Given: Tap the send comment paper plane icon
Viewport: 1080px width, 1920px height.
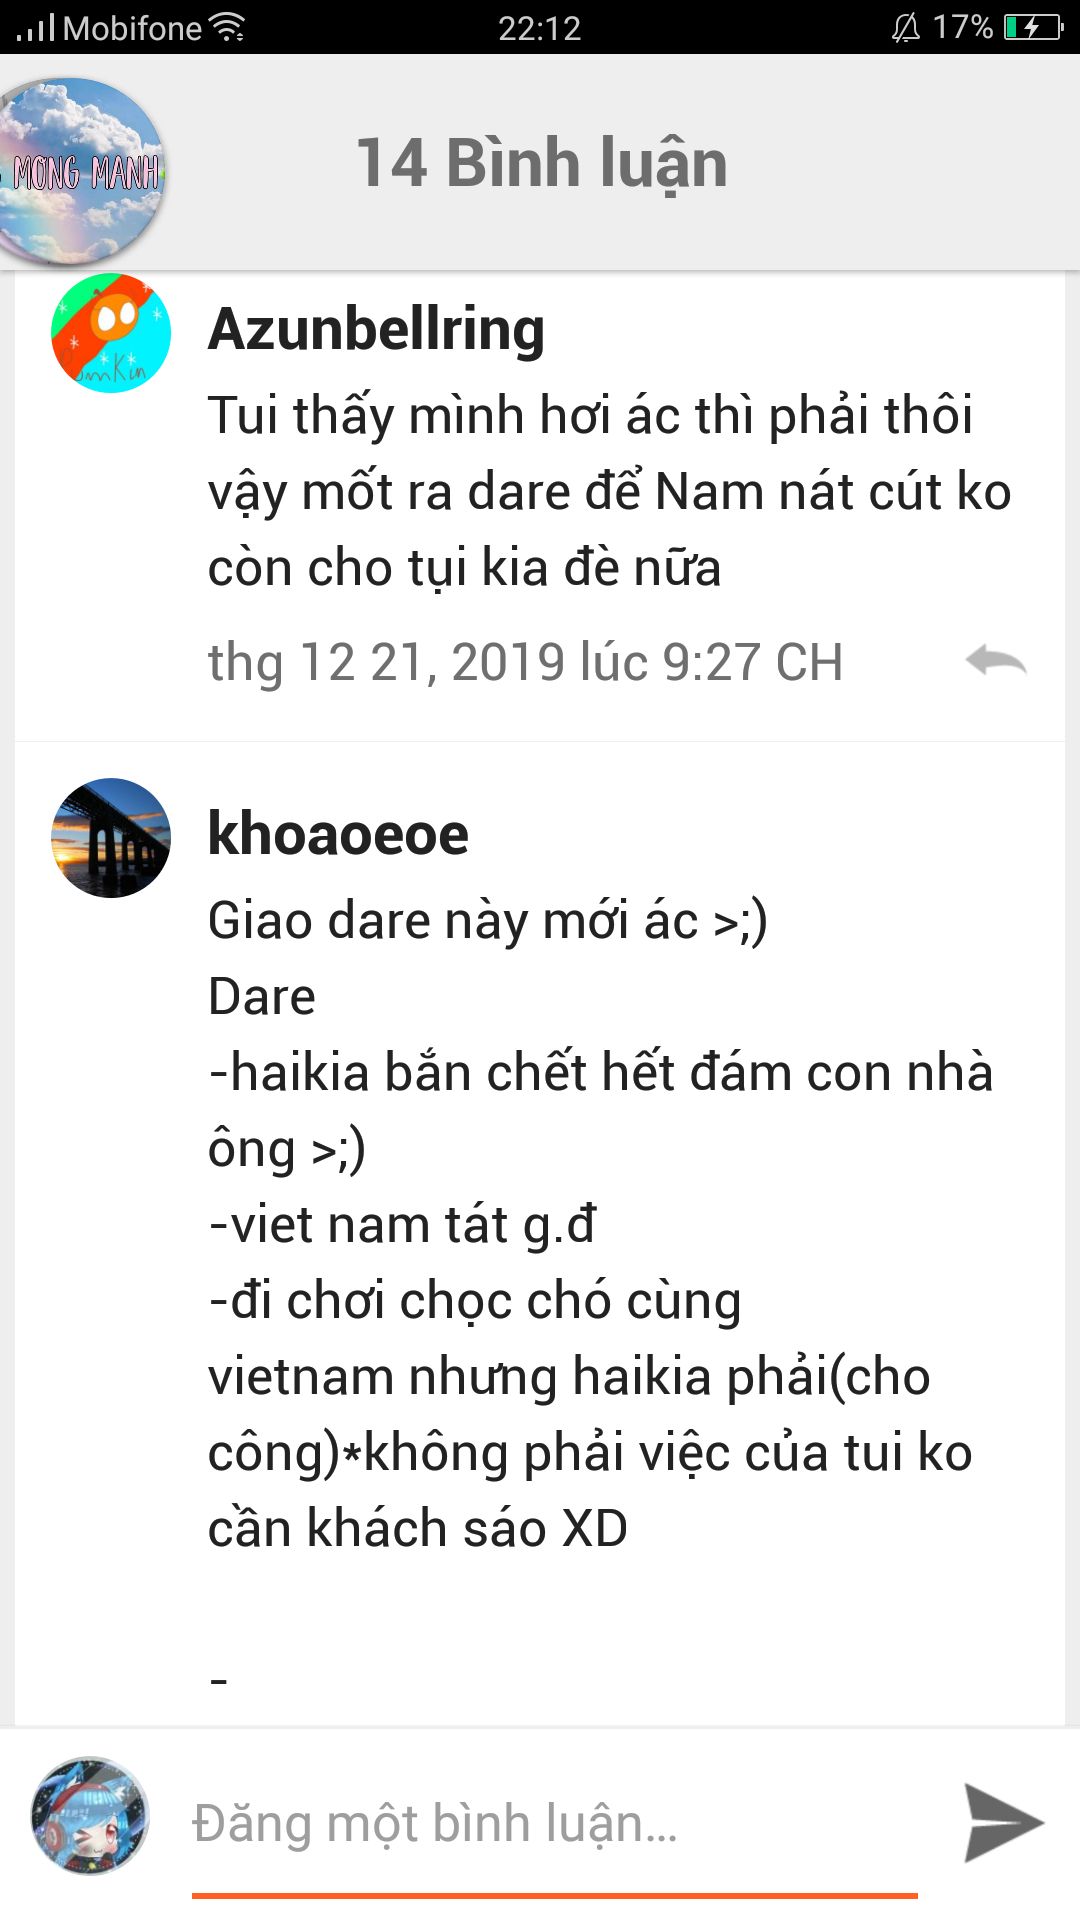Looking at the screenshot, I should tap(1003, 1823).
